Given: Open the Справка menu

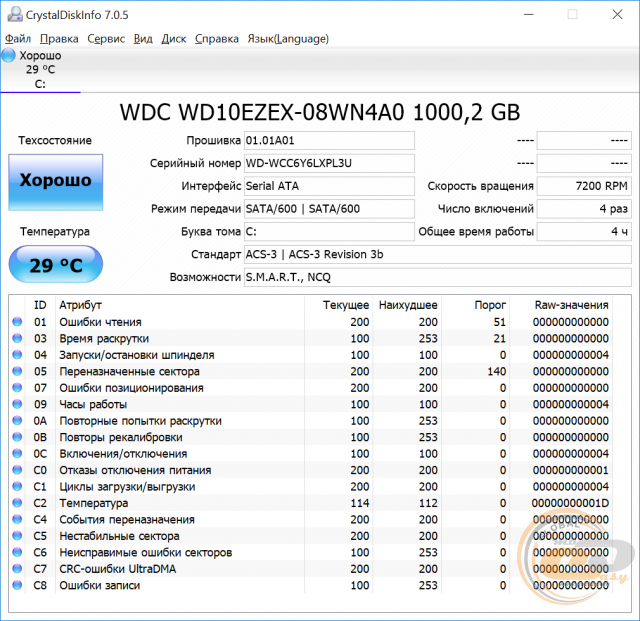Looking at the screenshot, I should coord(217,39).
